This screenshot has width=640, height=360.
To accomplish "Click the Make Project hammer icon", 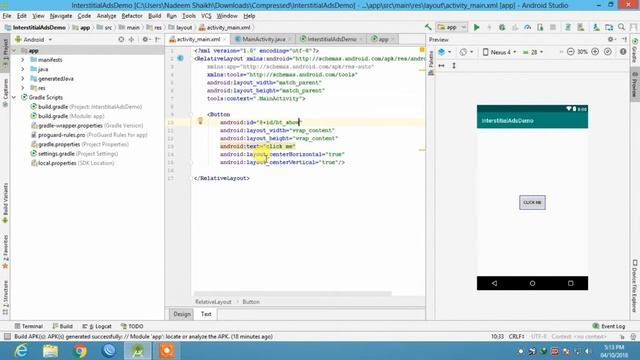I will coord(428,27).
